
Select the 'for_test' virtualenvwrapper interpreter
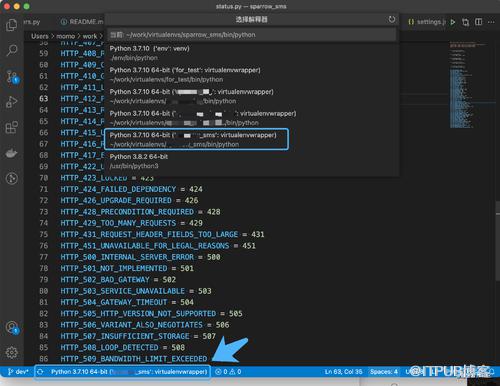pos(252,75)
